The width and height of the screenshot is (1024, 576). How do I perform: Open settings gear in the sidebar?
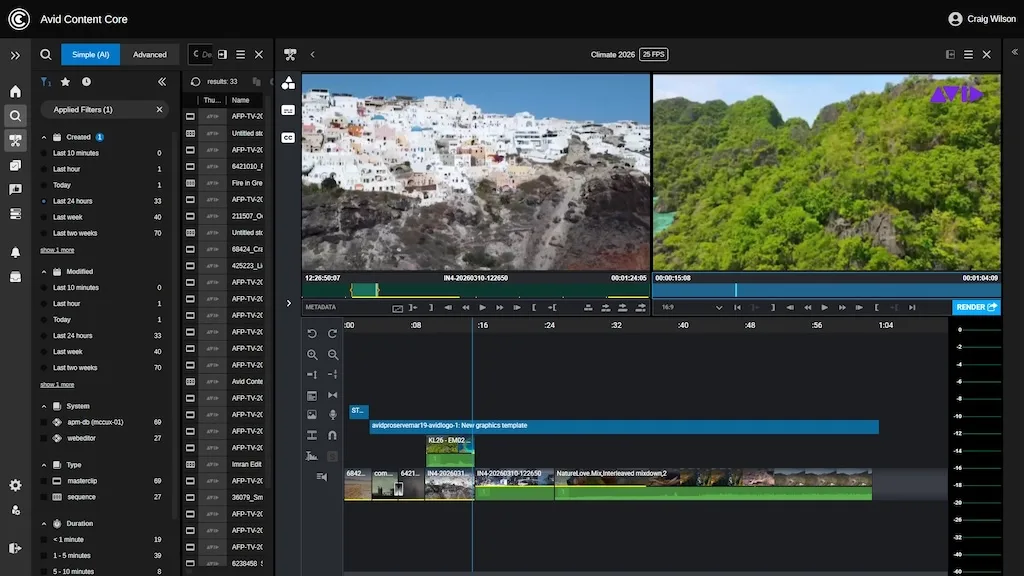15,485
